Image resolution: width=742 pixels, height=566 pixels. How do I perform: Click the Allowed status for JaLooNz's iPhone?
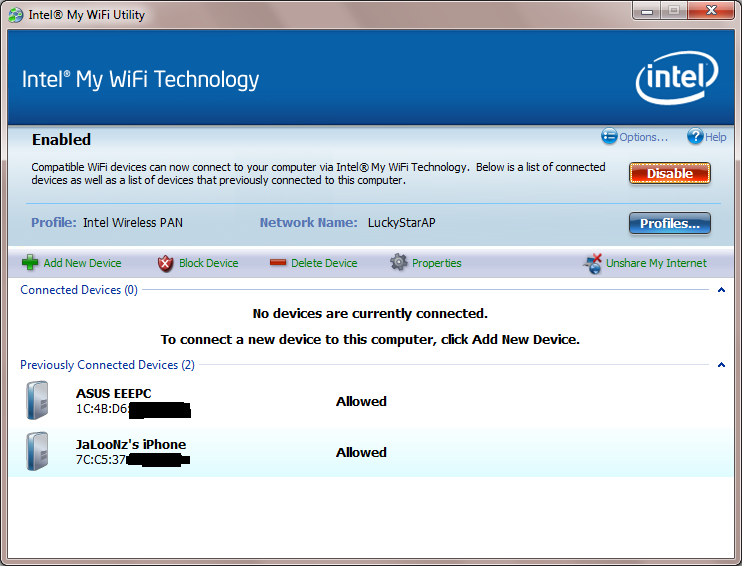pos(361,452)
